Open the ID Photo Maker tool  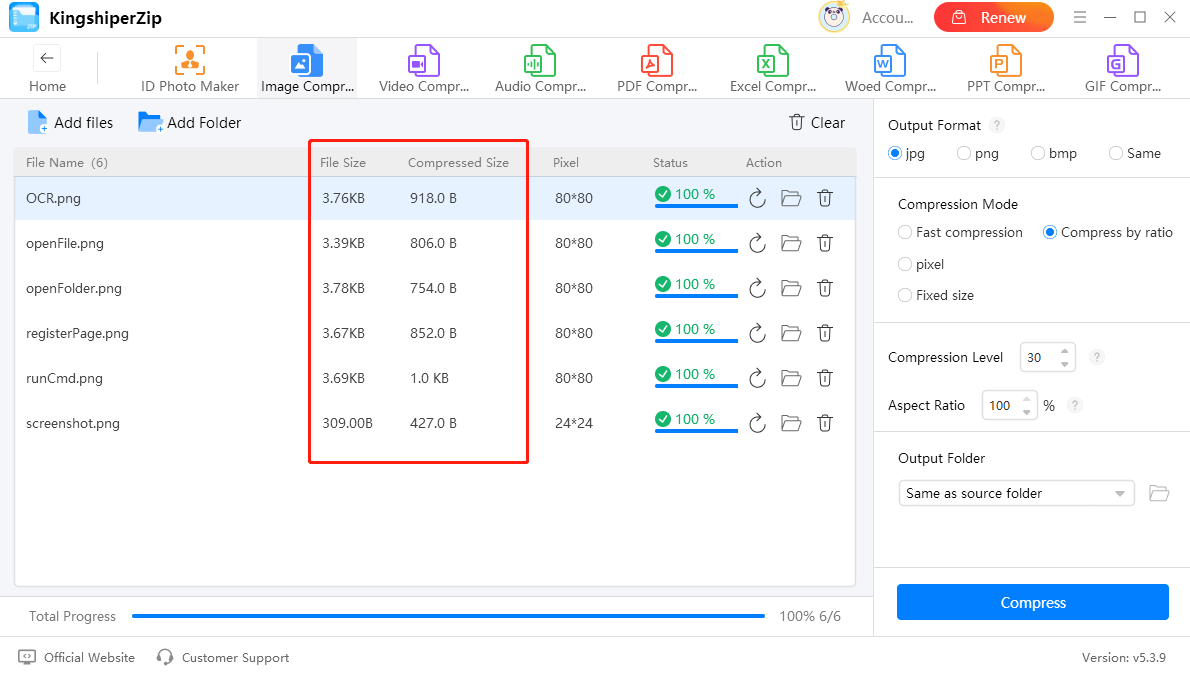pos(190,68)
